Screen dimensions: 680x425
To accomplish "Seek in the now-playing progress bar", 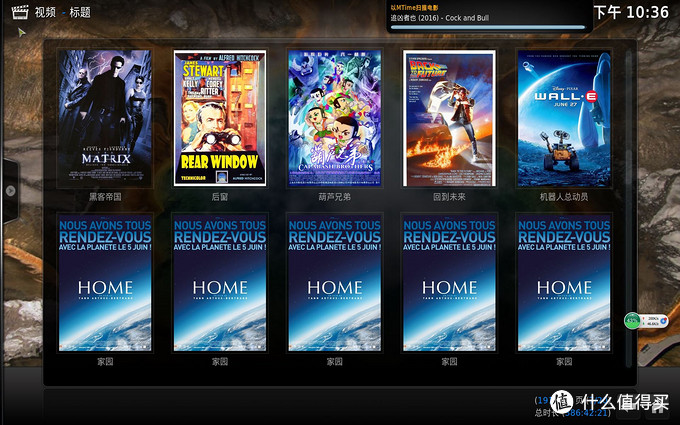I will (x=488, y=27).
